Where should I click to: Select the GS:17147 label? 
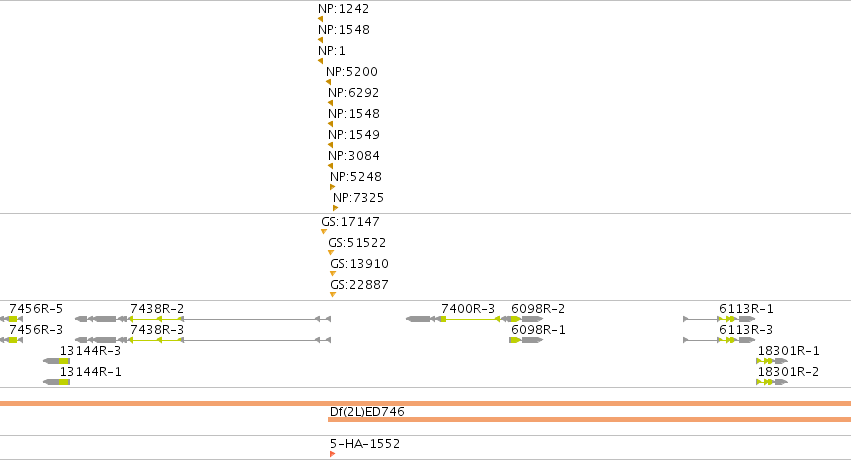350,221
